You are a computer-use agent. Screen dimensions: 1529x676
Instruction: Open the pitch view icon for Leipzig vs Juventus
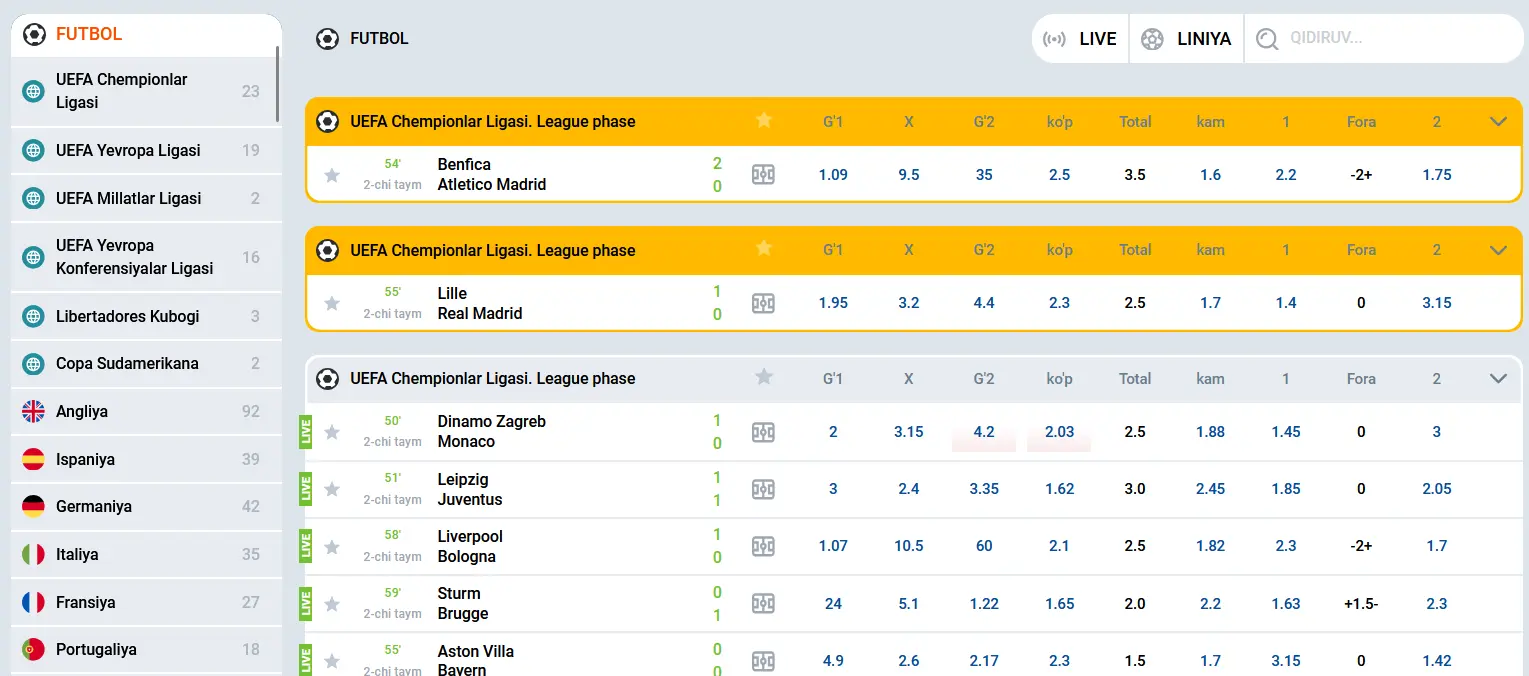click(763, 489)
